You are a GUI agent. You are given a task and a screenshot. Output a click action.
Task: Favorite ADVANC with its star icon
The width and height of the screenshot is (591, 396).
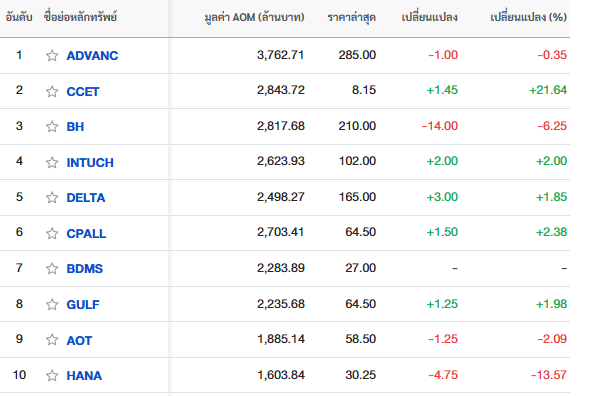tap(52, 56)
